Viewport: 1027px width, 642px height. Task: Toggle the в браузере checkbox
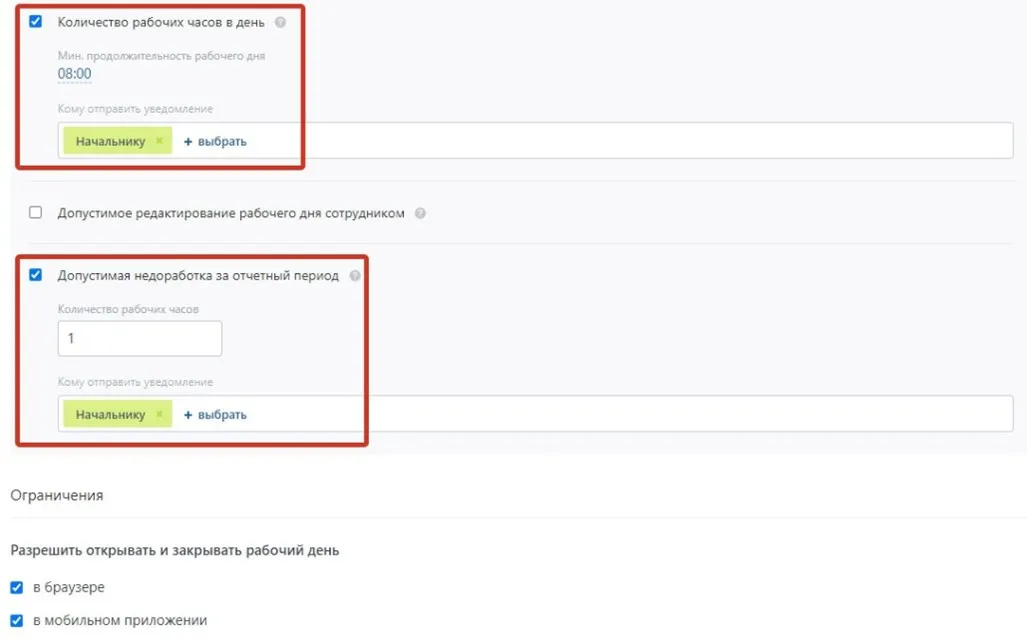[x=16, y=587]
